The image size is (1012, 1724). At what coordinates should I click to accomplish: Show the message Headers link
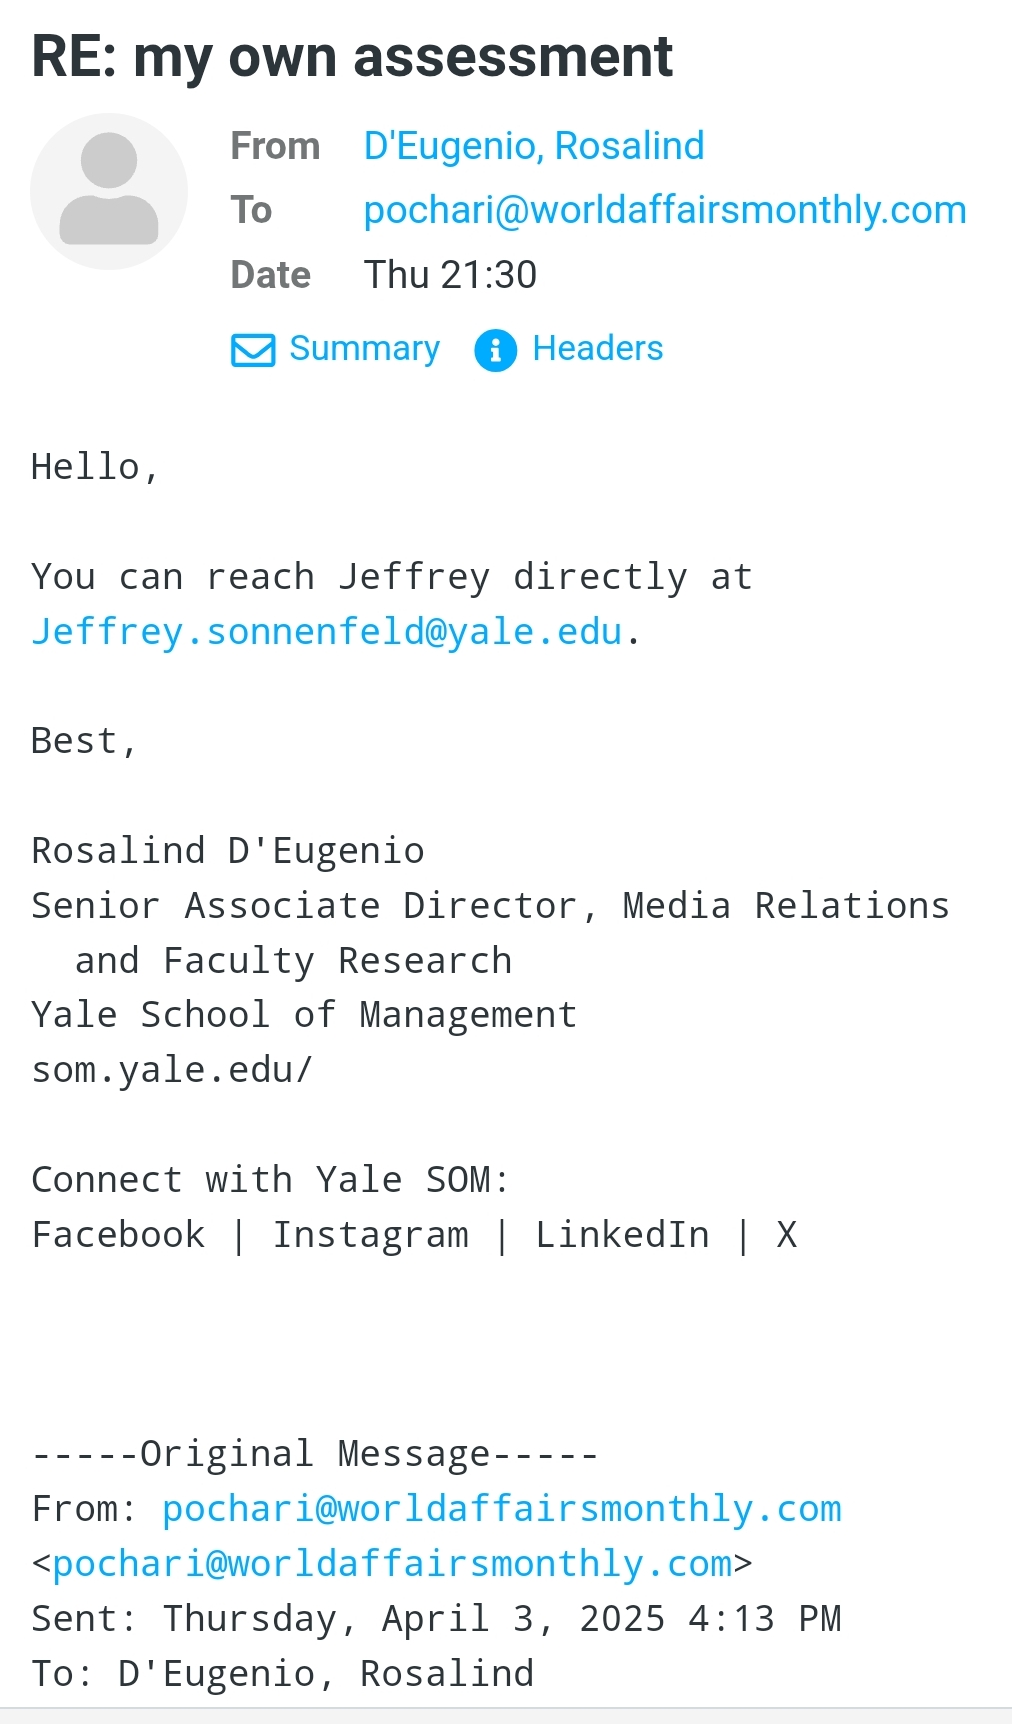pos(598,348)
